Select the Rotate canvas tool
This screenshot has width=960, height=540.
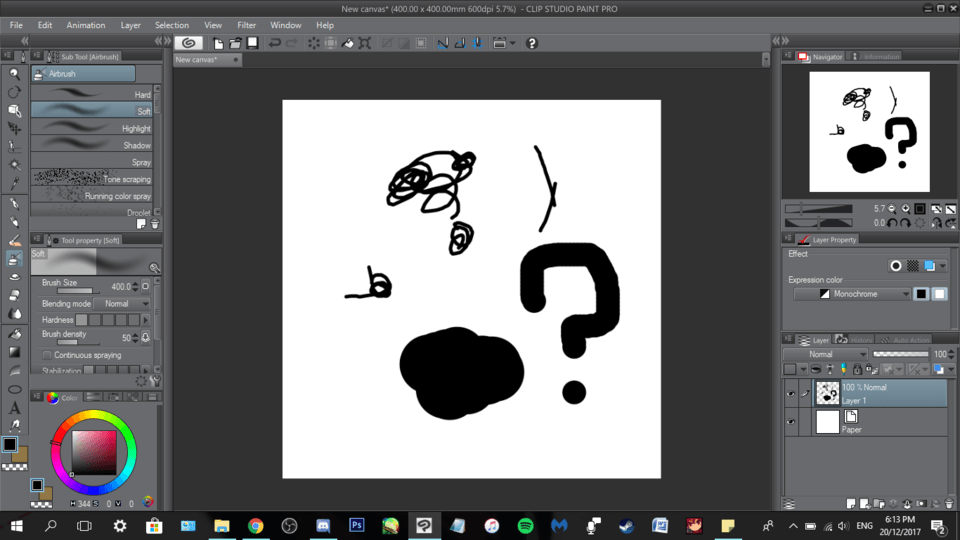(15, 92)
